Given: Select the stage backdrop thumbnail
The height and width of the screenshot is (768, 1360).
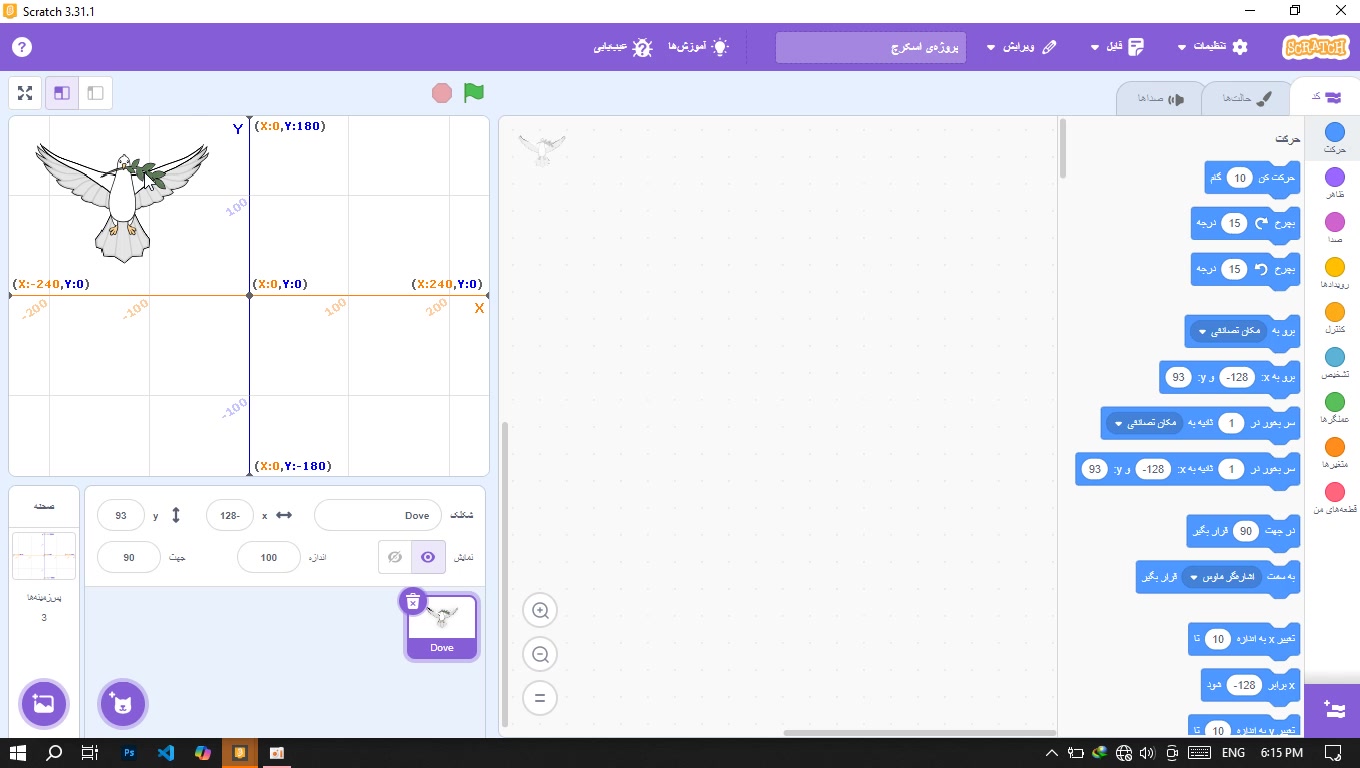Looking at the screenshot, I should (x=43, y=556).
